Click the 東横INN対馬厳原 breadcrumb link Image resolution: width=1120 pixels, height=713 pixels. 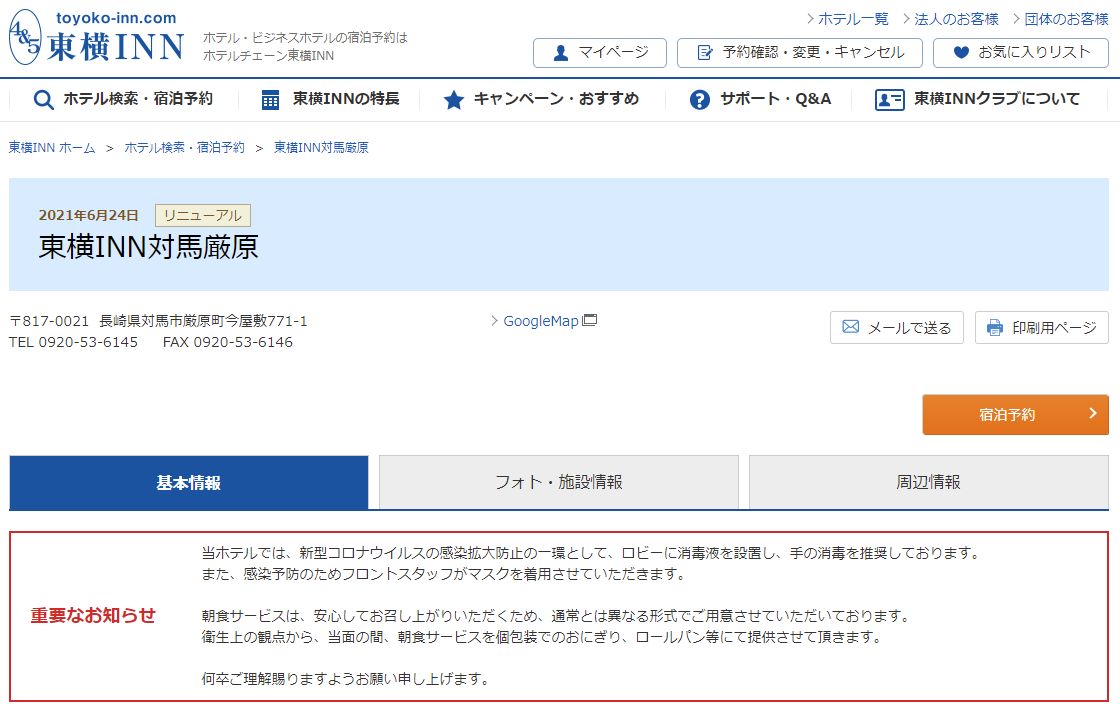[321, 148]
